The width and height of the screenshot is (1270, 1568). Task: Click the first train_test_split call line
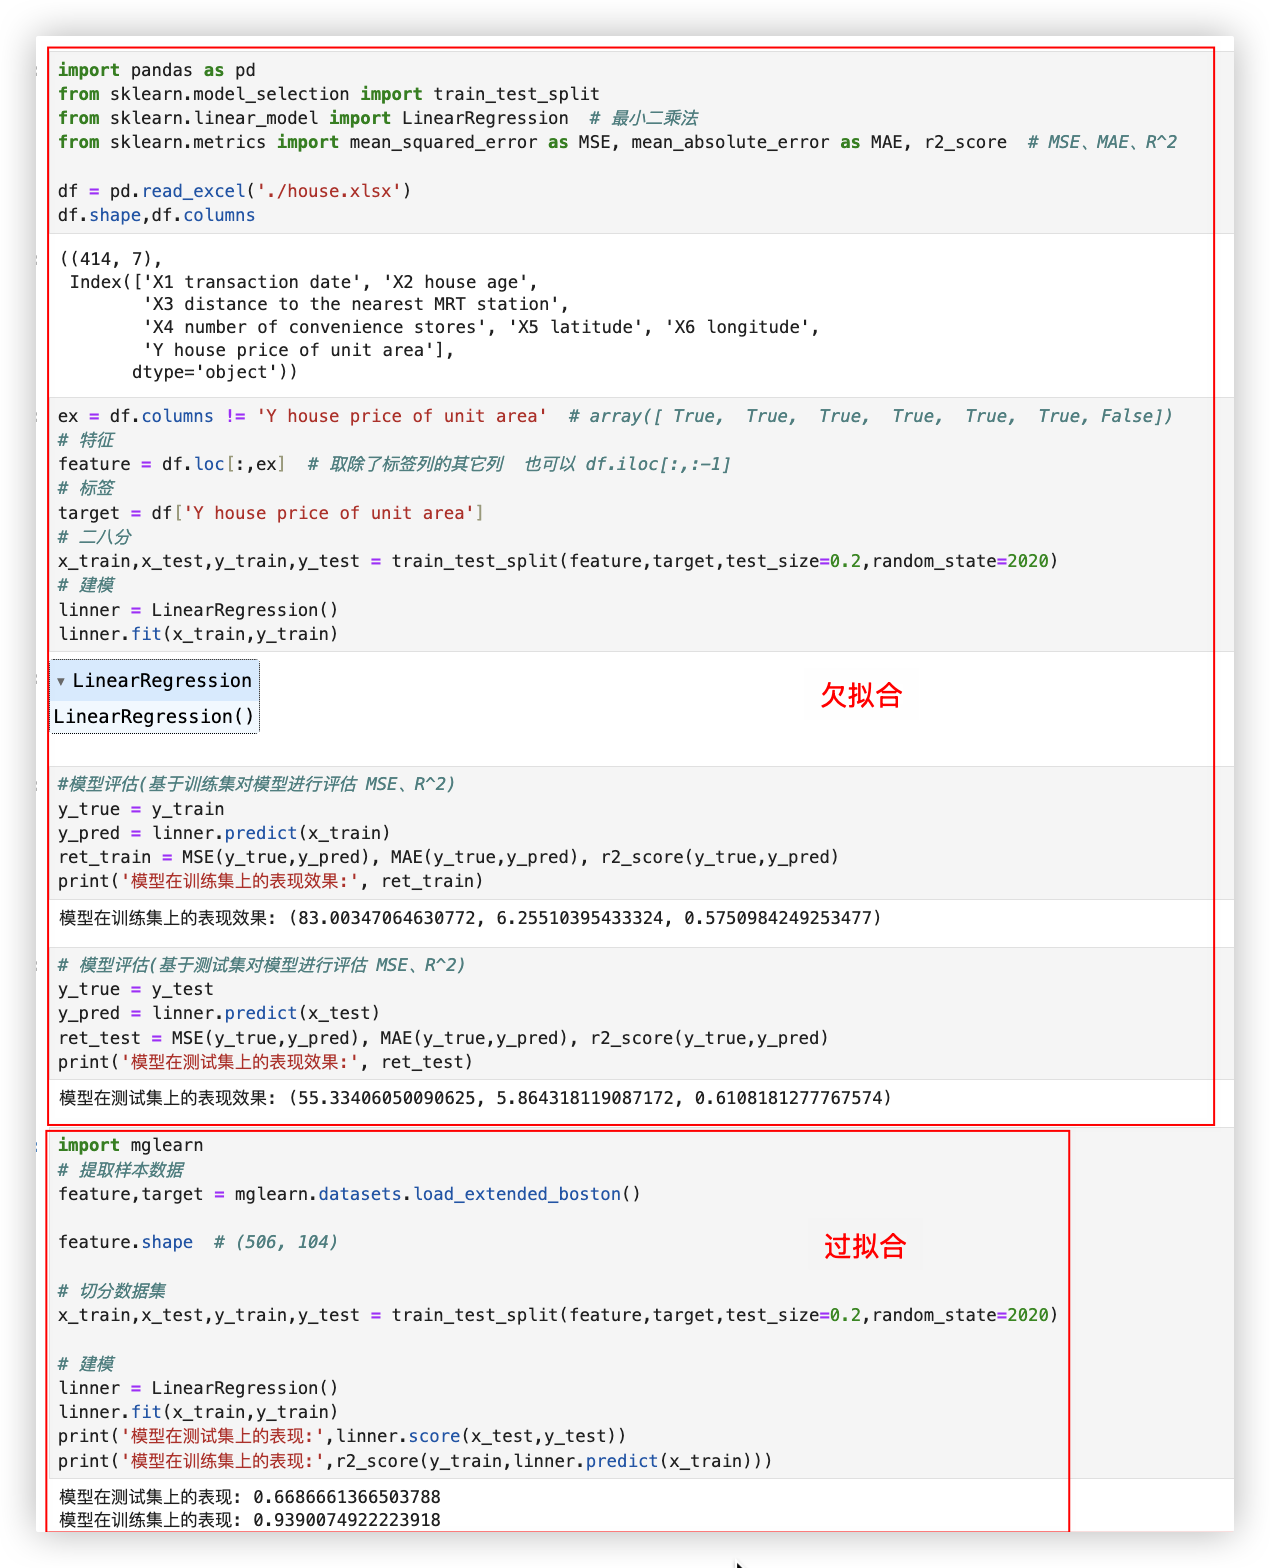pyautogui.click(x=557, y=561)
